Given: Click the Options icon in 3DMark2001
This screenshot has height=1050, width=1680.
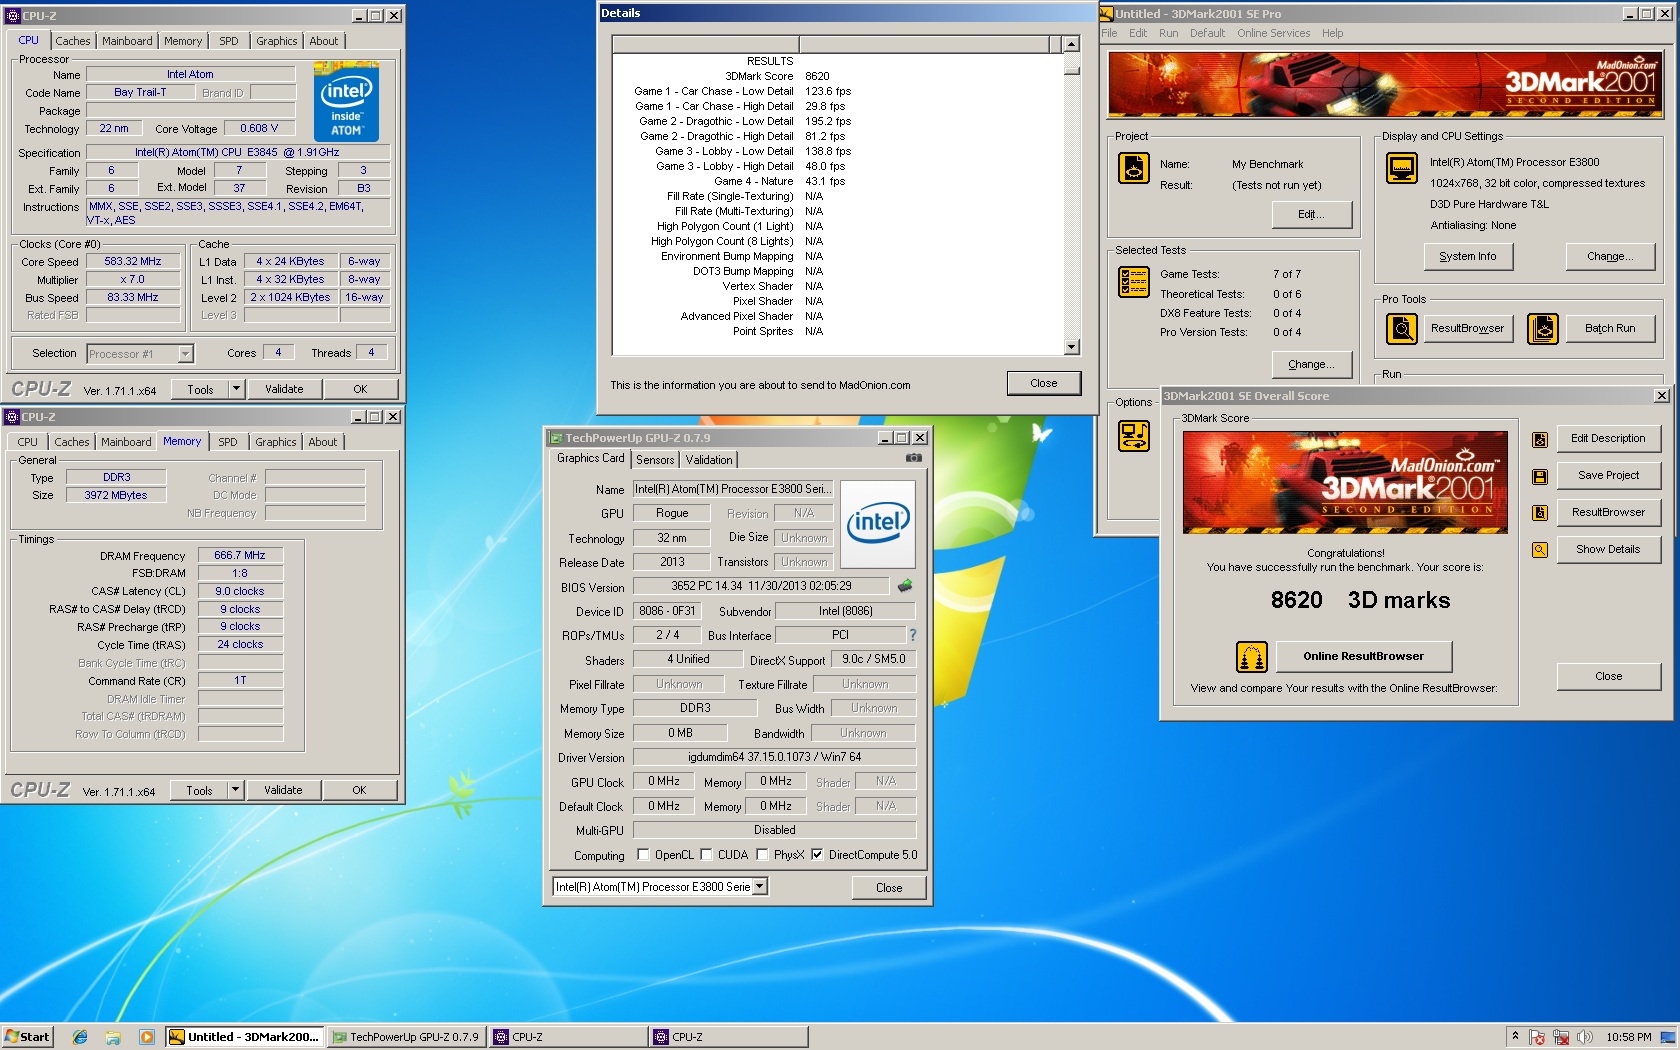Looking at the screenshot, I should 1134,436.
